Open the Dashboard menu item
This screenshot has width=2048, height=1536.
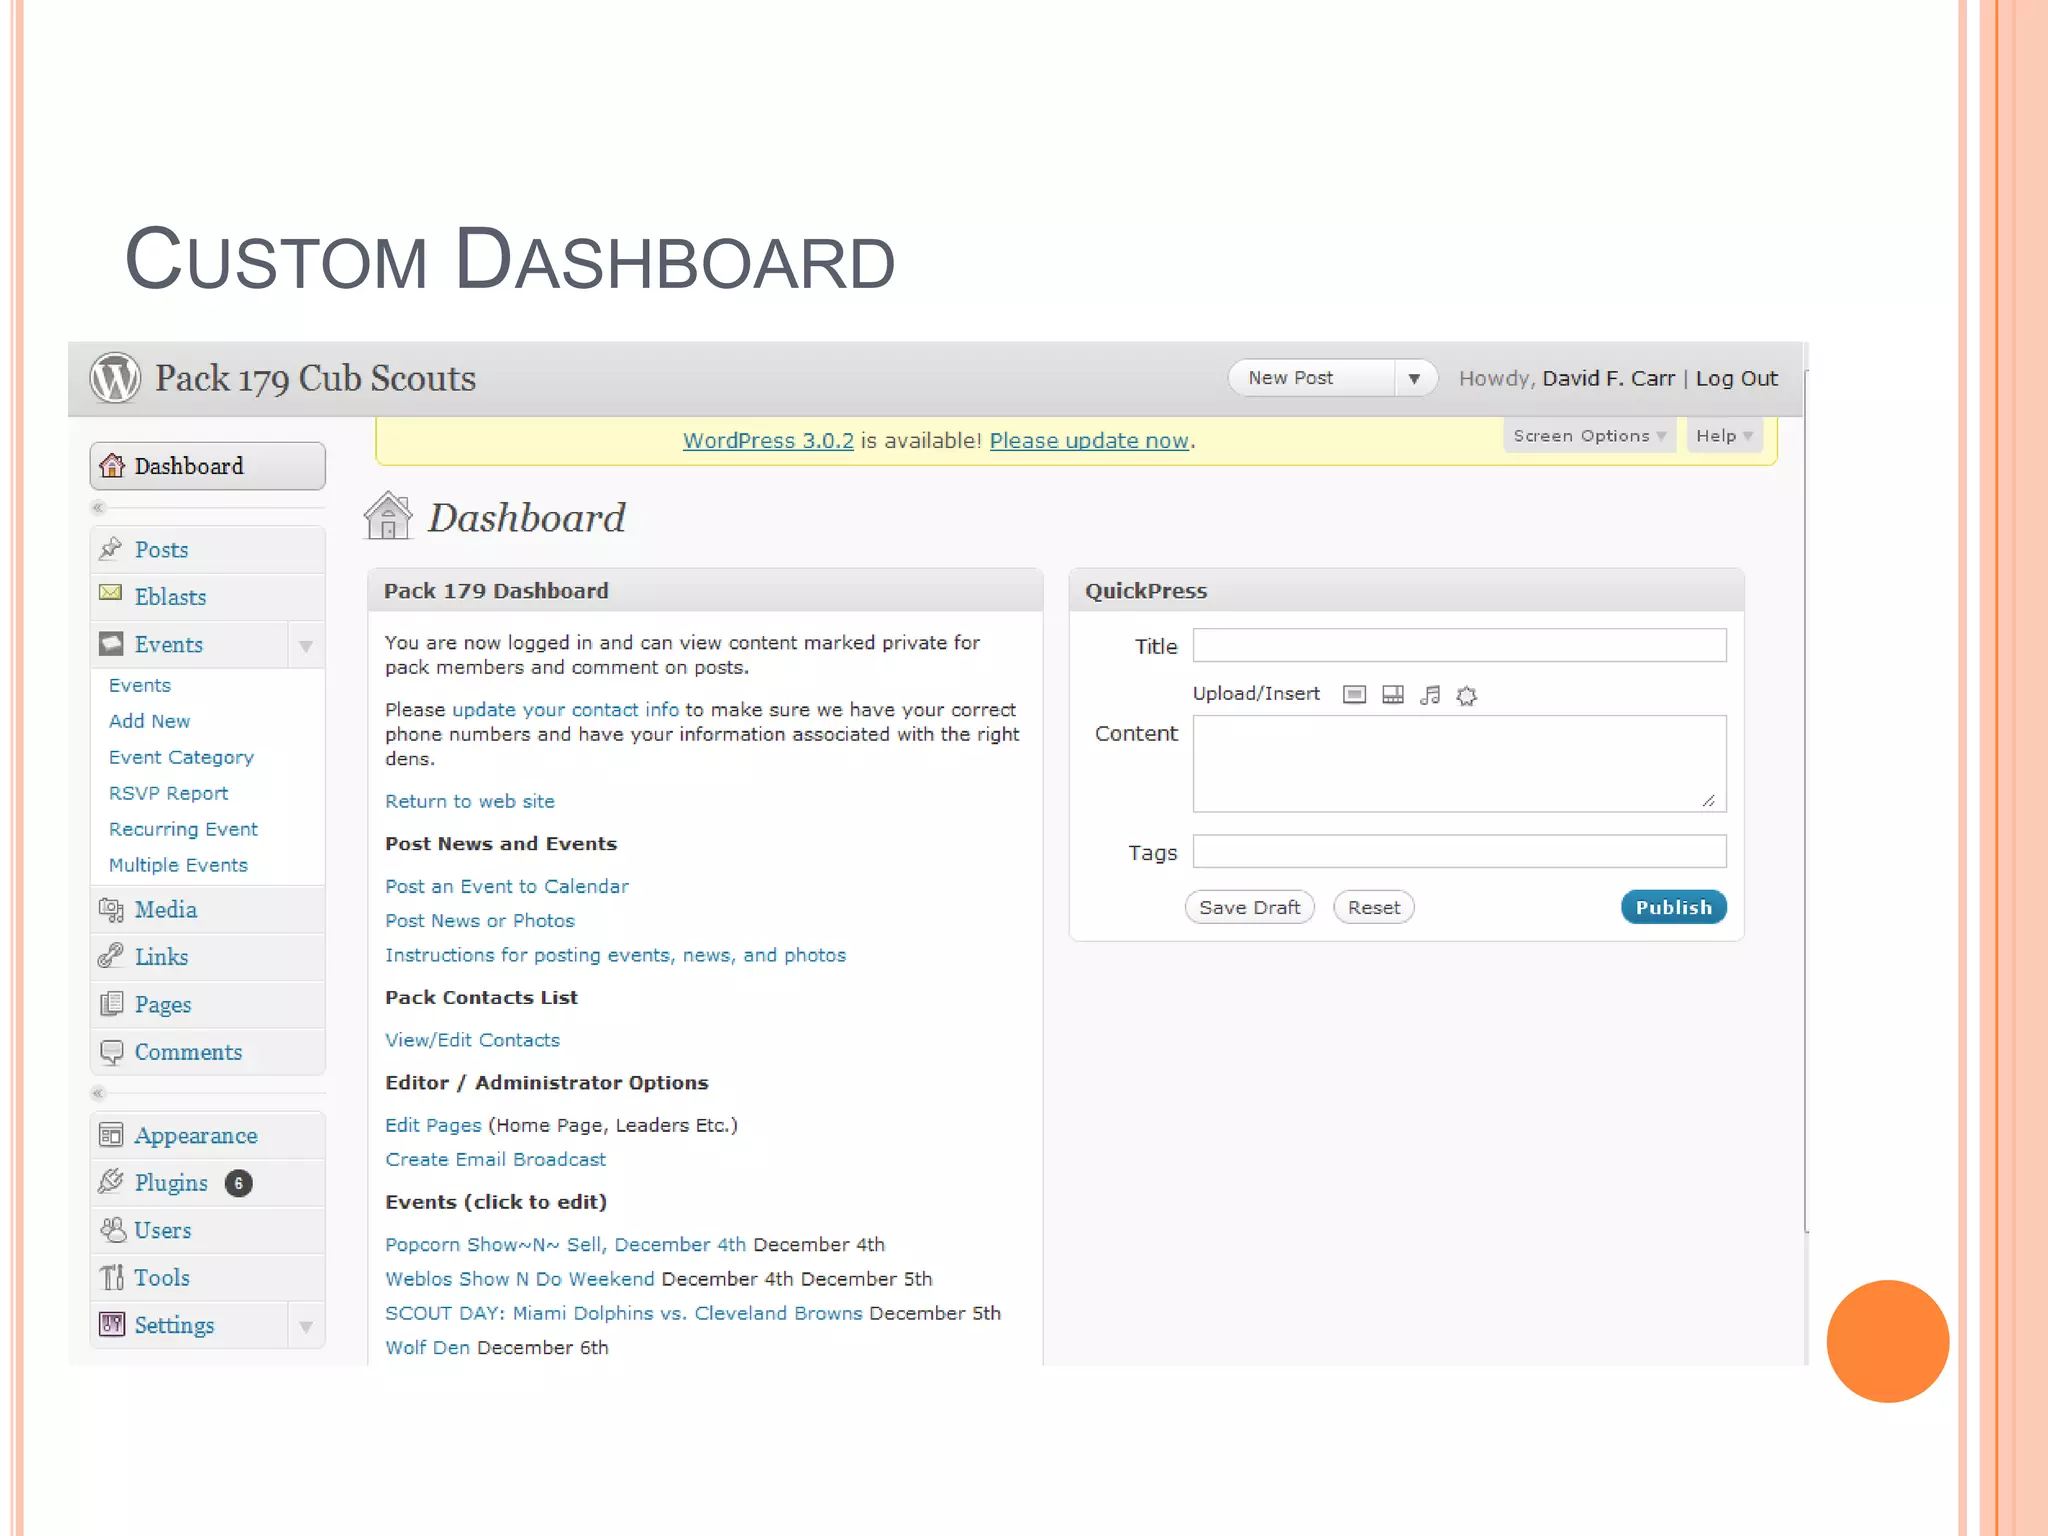(x=207, y=466)
